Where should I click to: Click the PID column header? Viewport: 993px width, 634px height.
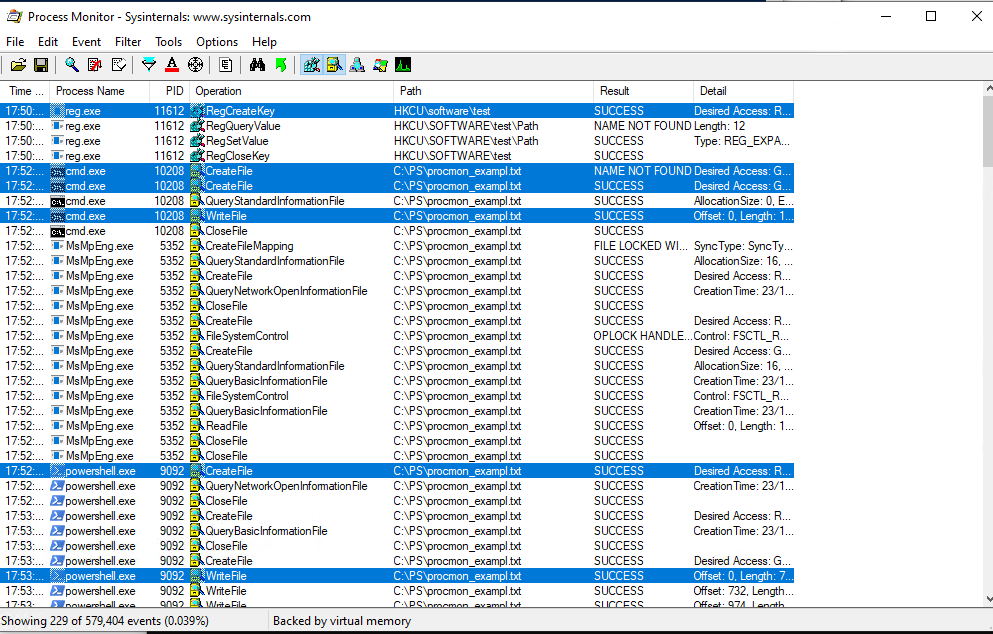169,91
